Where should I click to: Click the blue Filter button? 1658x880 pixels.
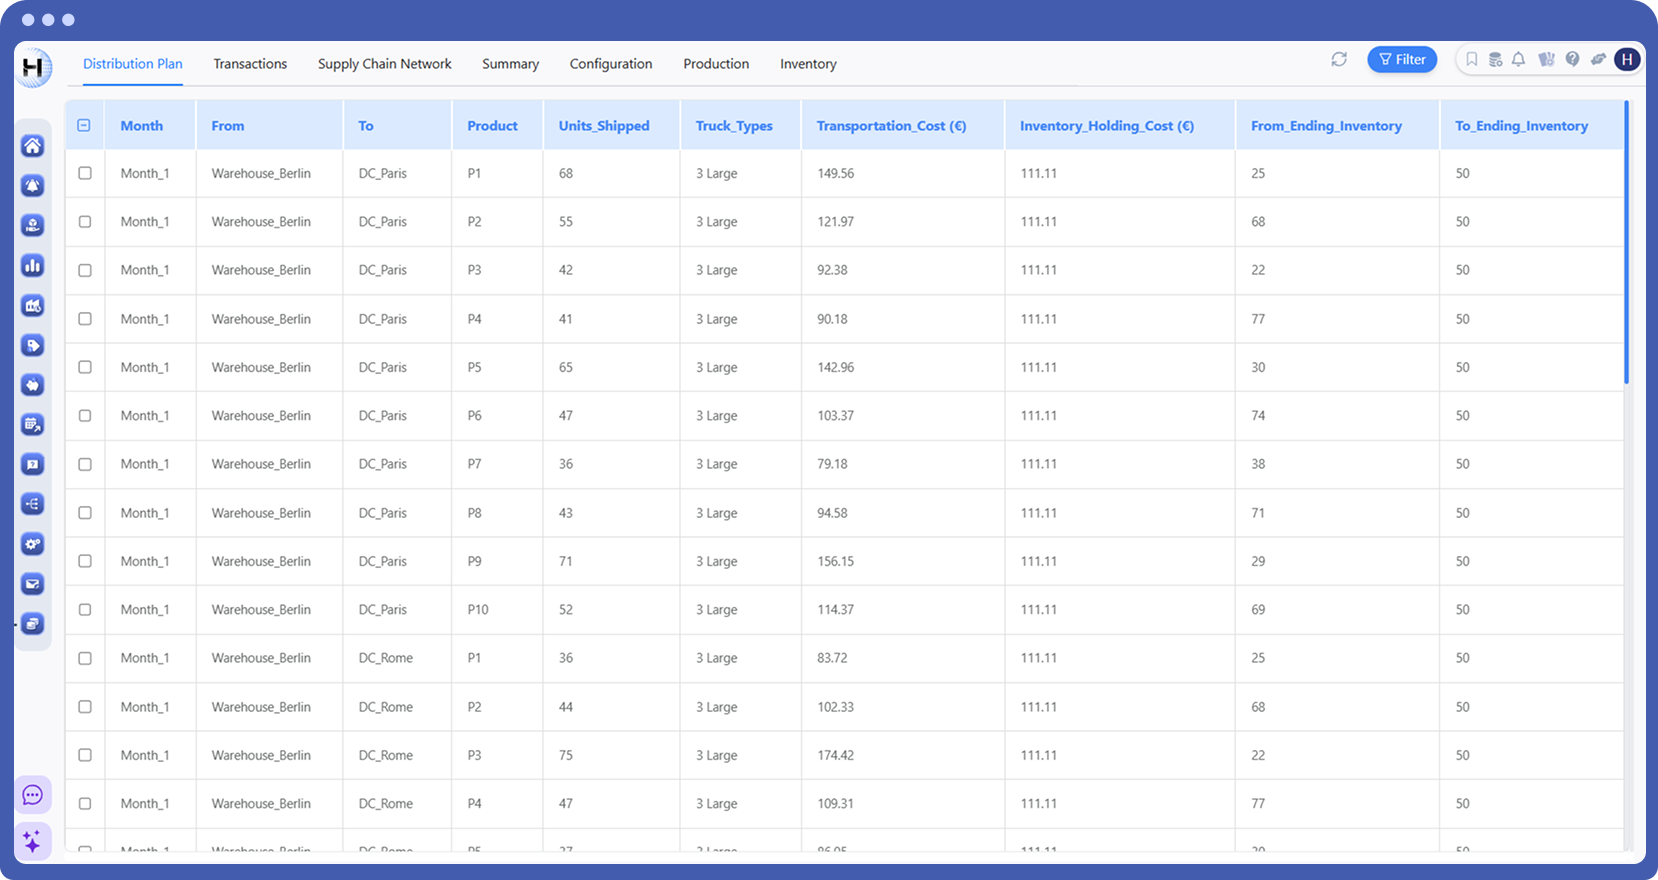point(1402,60)
